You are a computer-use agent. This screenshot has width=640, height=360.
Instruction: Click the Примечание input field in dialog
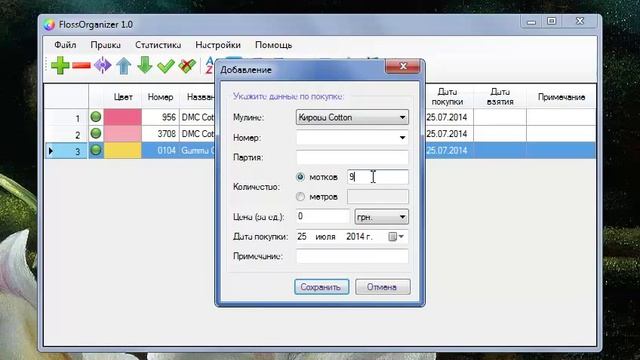click(352, 256)
